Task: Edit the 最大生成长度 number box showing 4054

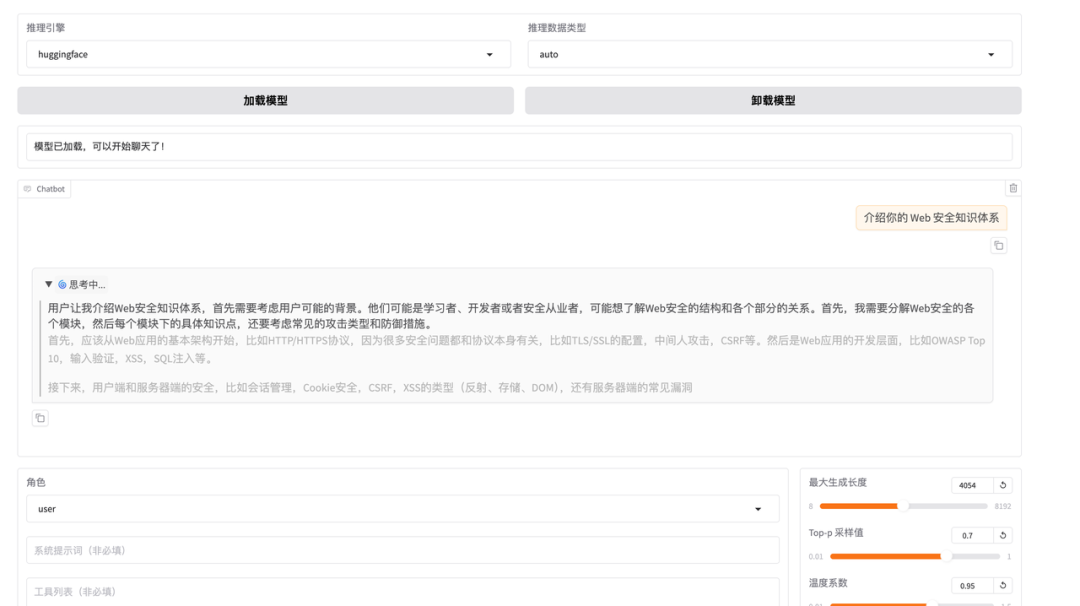Action: click(971, 485)
